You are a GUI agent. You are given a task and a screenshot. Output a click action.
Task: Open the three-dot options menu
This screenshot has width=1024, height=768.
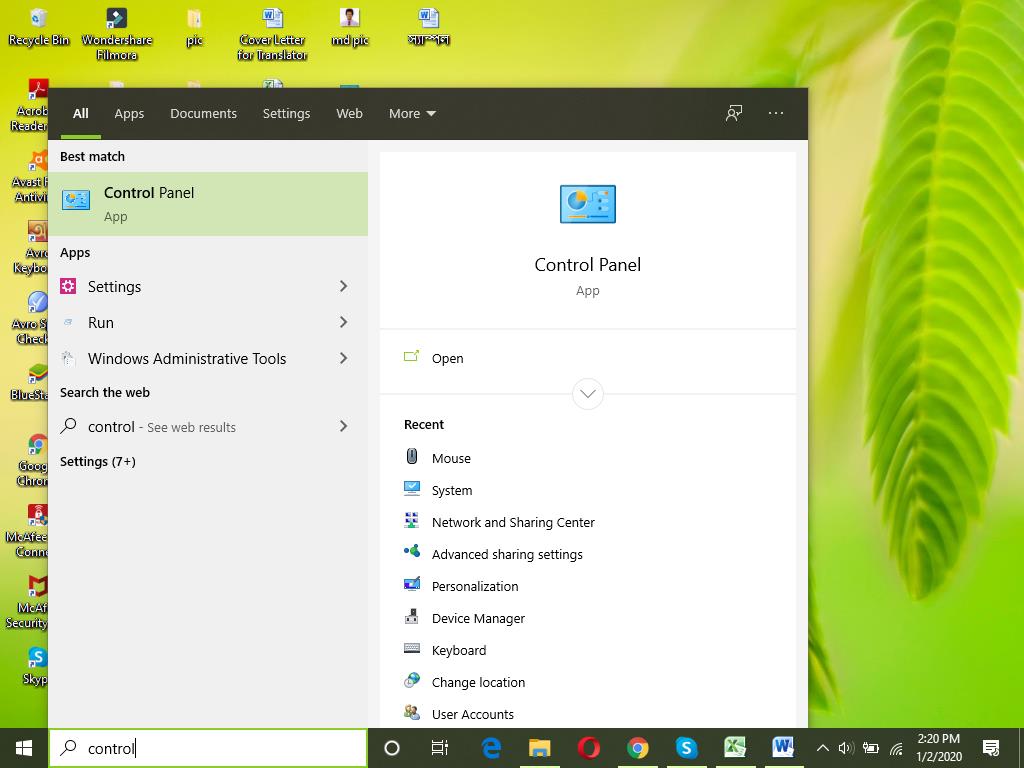pos(776,113)
